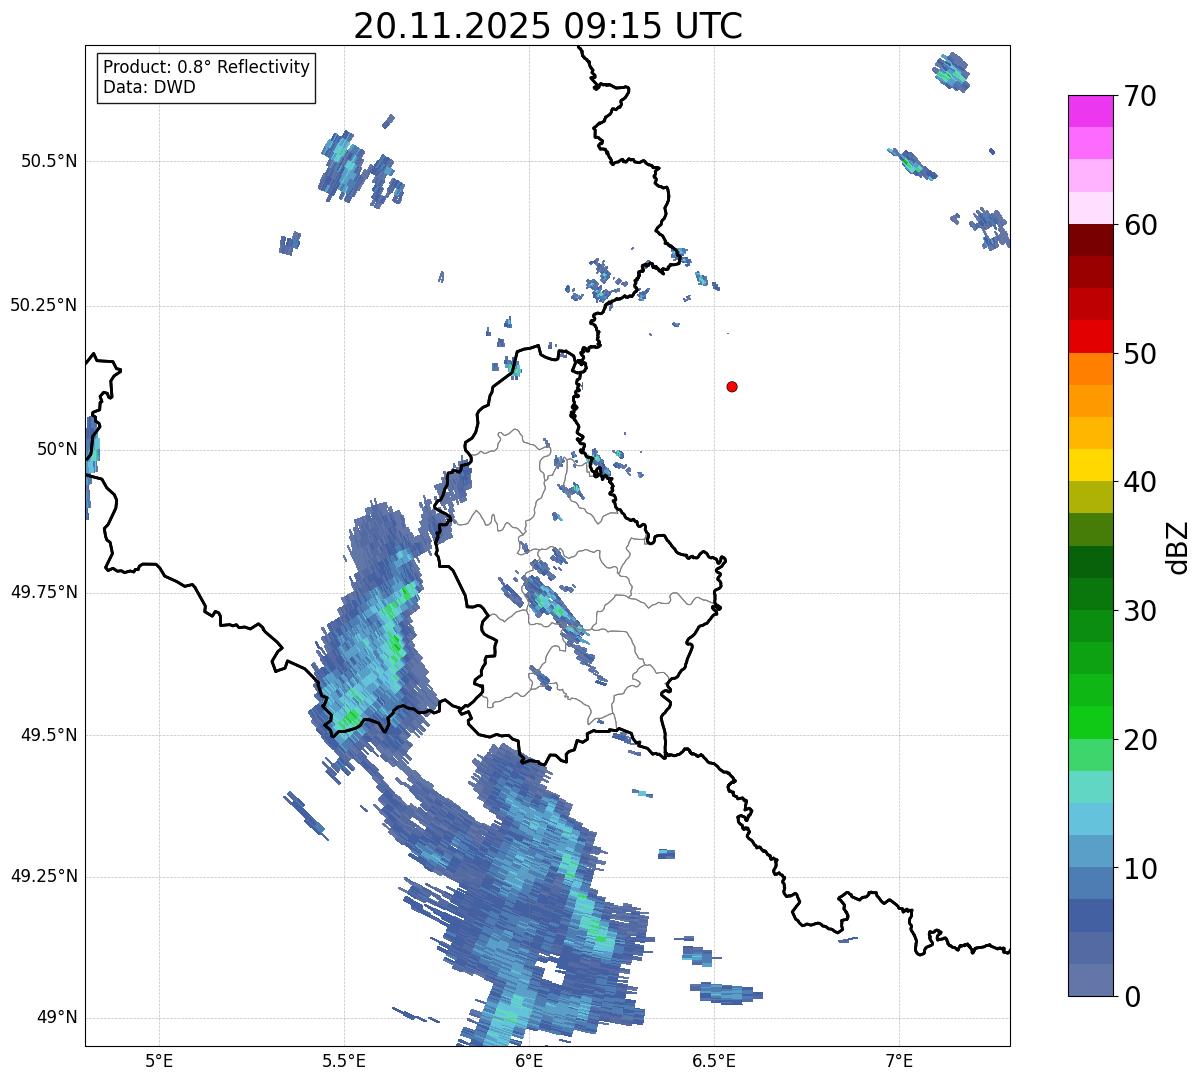Click the 49.5°N latitude label
This screenshot has height=1081, width=1202.
[x=49, y=735]
